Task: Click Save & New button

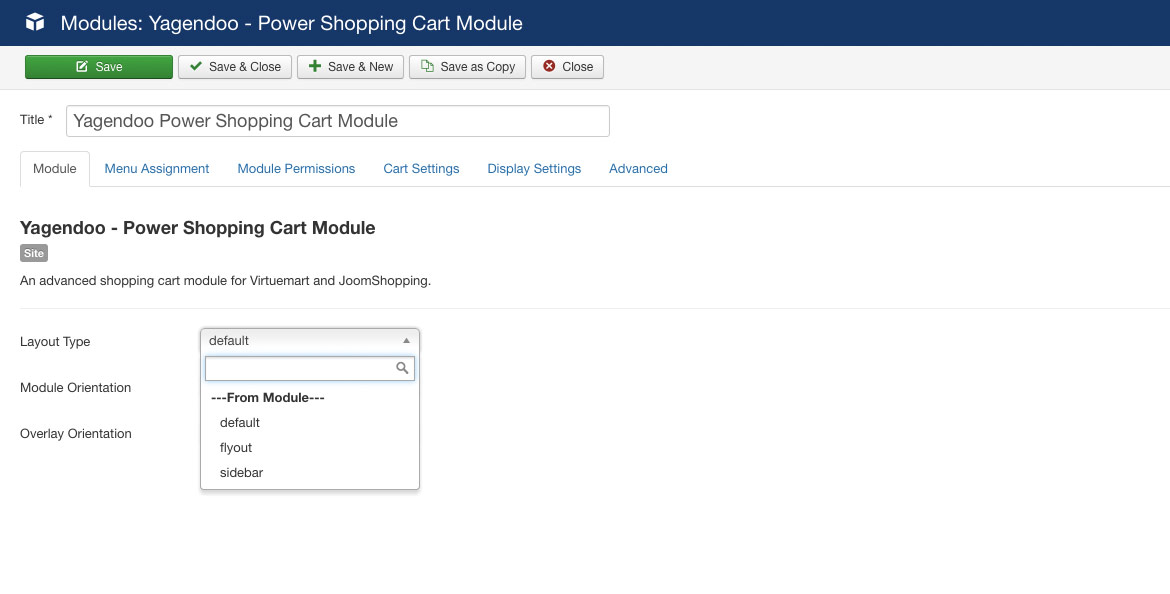Action: pyautogui.click(x=351, y=66)
